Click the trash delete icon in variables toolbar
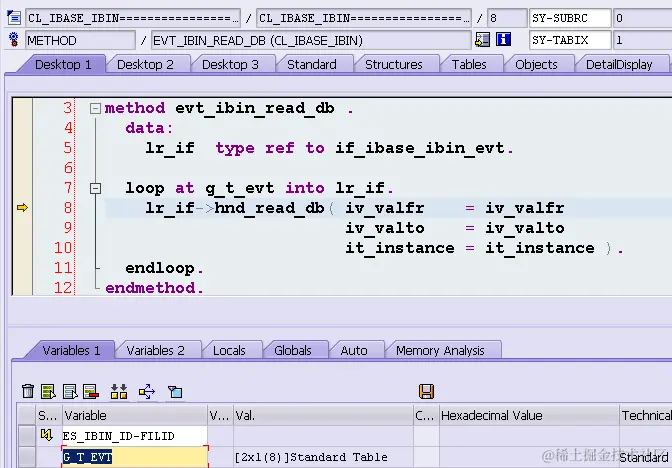672x468 pixels. point(28,391)
